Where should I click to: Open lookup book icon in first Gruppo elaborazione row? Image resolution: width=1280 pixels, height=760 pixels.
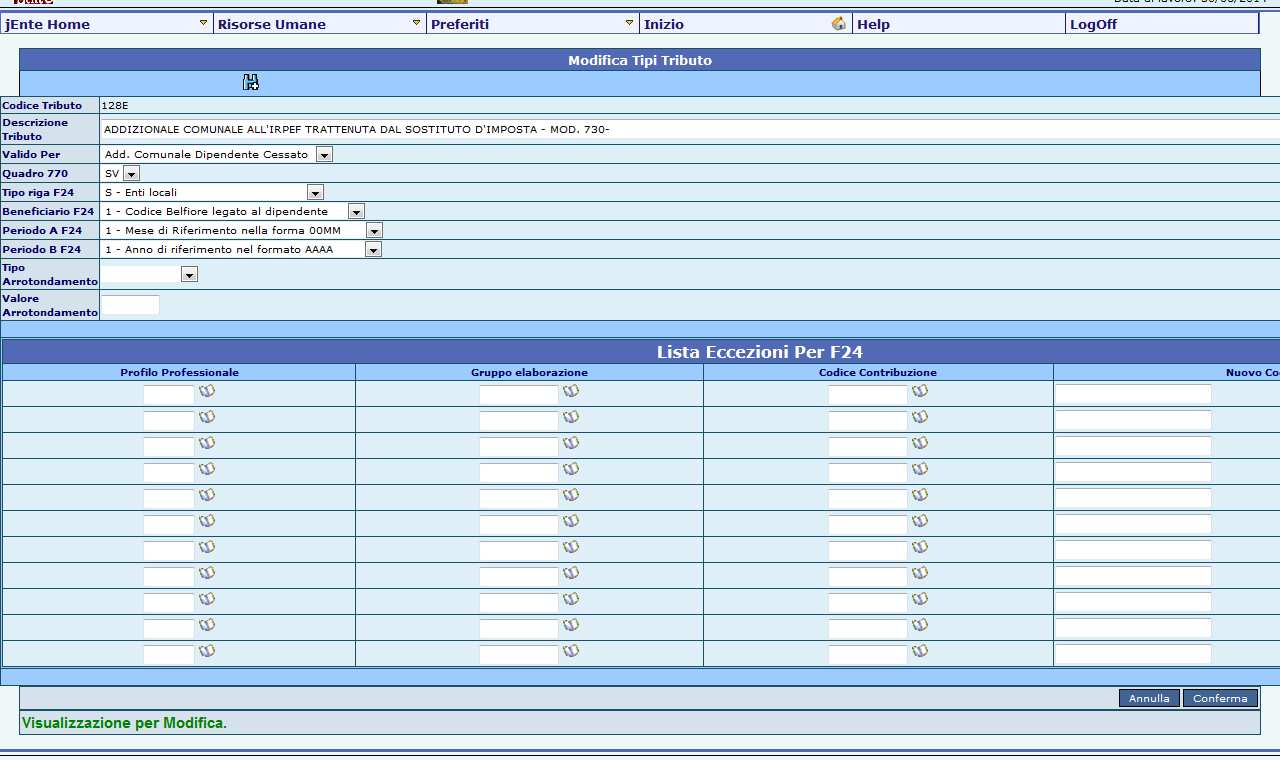pyautogui.click(x=571, y=392)
